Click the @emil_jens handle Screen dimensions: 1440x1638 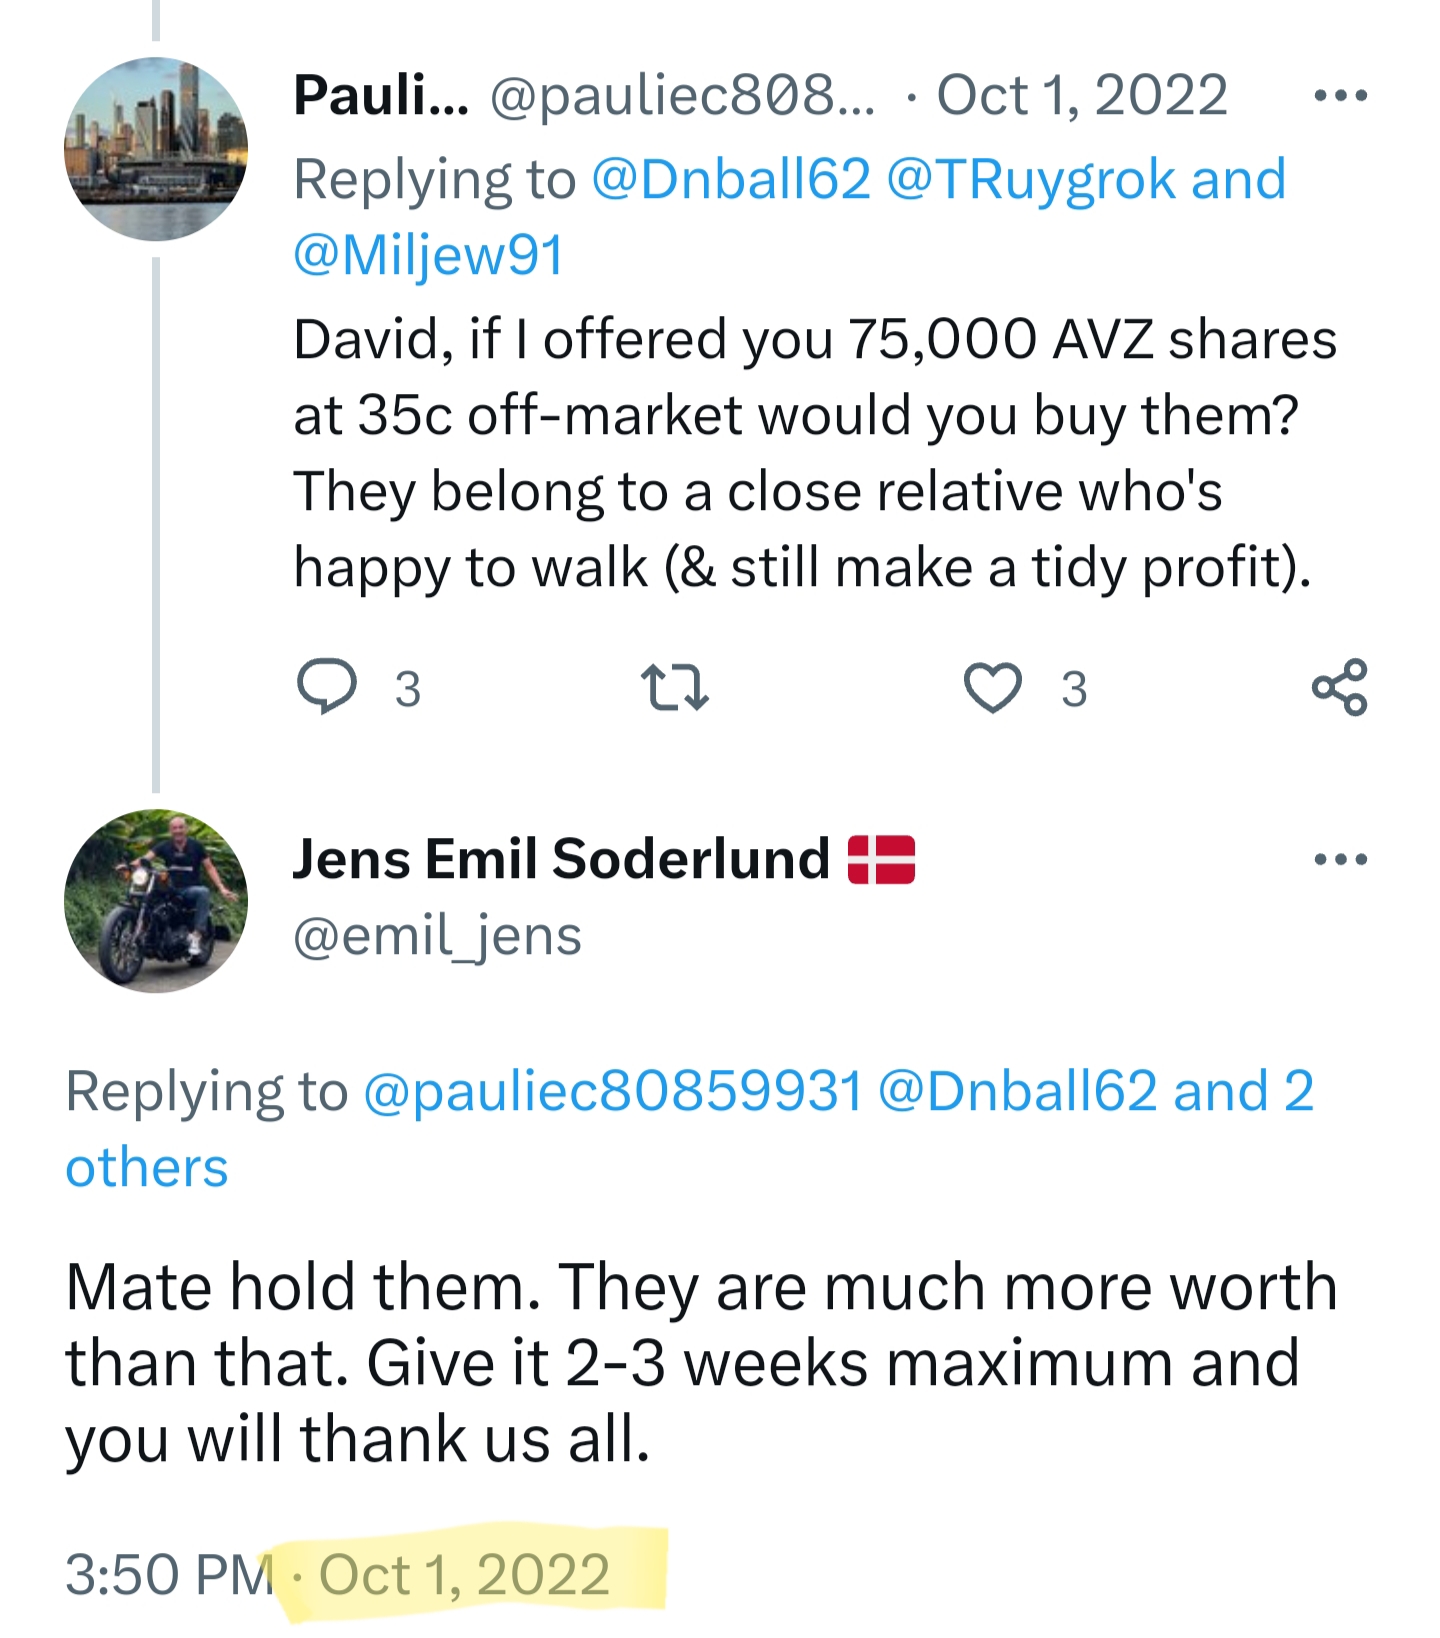[437, 936]
